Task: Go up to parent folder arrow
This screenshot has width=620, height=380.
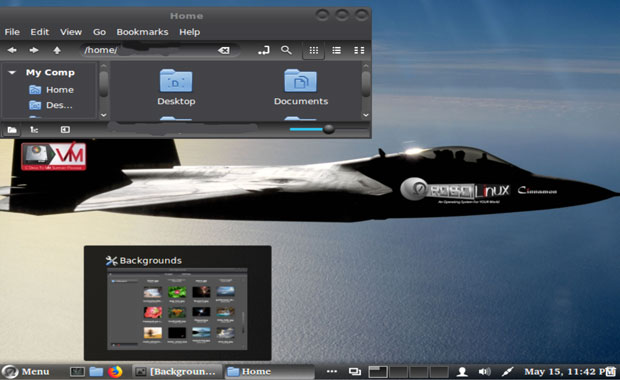Action: [57, 50]
